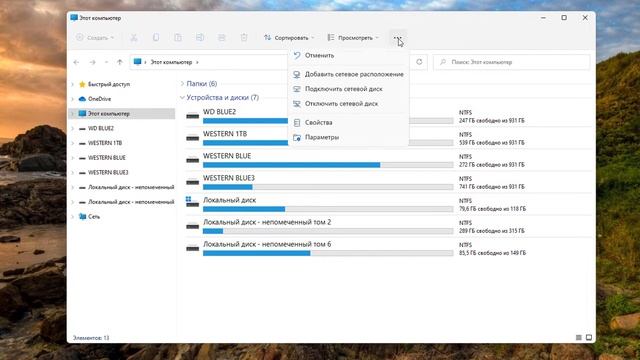Viewport: 640px width, 360px height.
Task: Expand the OneDrive tree node
Action: (x=73, y=99)
